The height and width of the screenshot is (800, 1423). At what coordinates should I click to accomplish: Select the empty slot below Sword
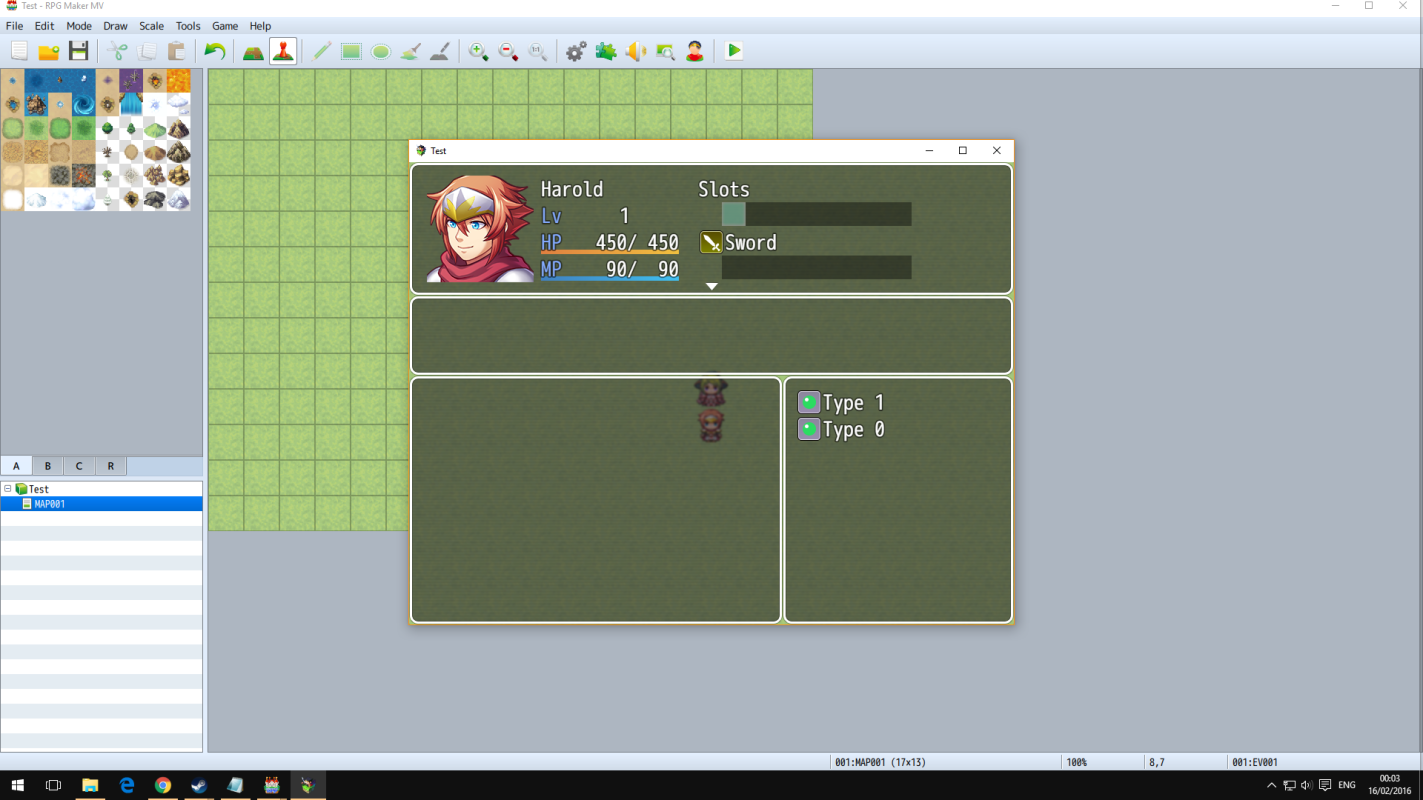816,268
